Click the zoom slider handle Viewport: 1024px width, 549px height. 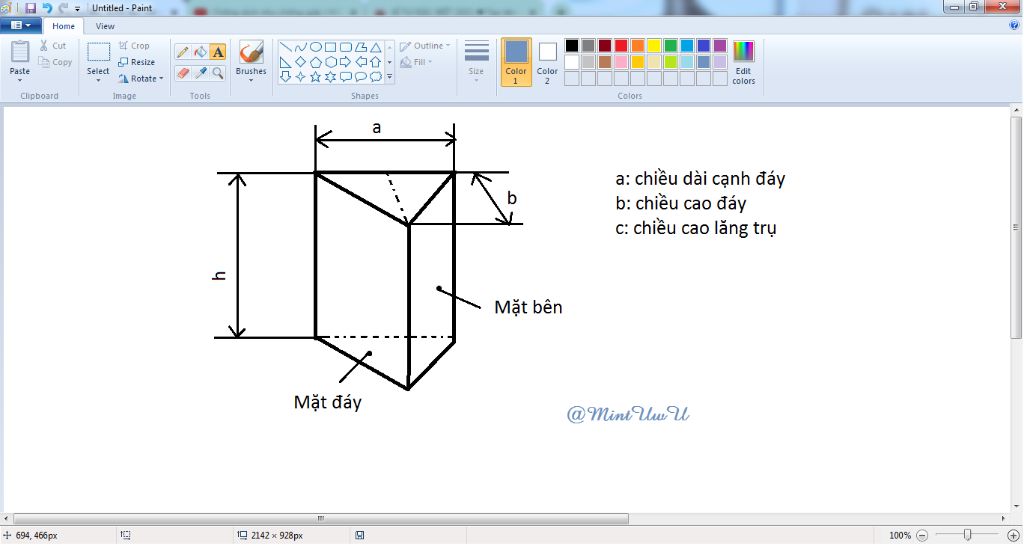click(x=967, y=535)
